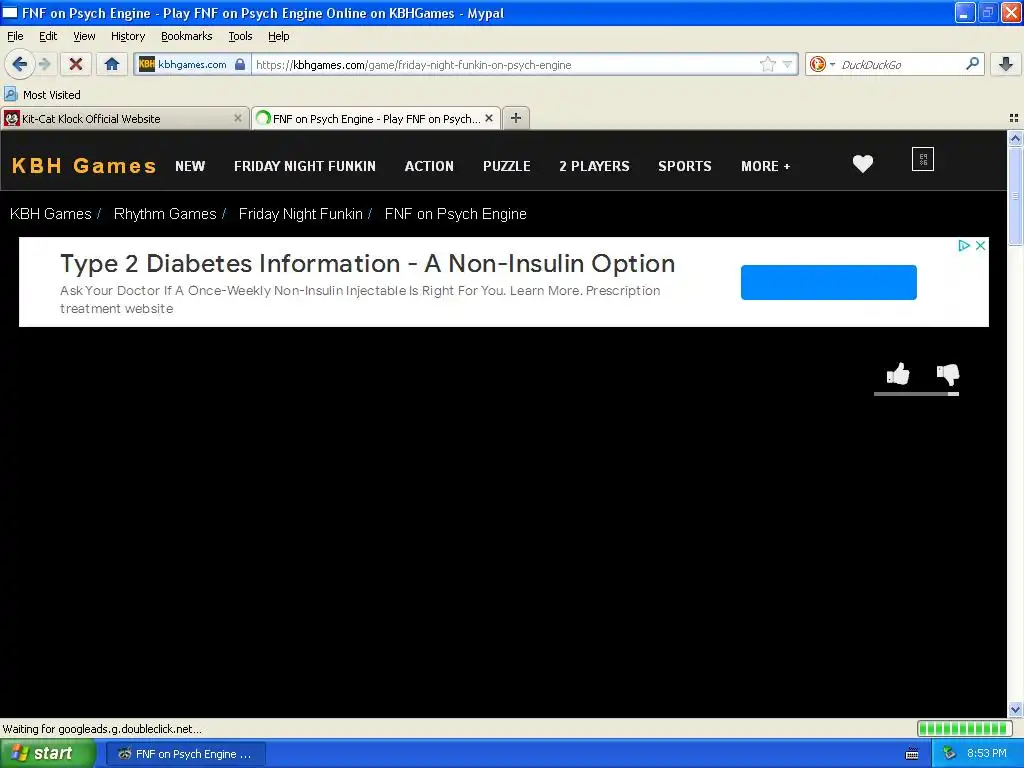Open the ACTION games category

pos(429,166)
